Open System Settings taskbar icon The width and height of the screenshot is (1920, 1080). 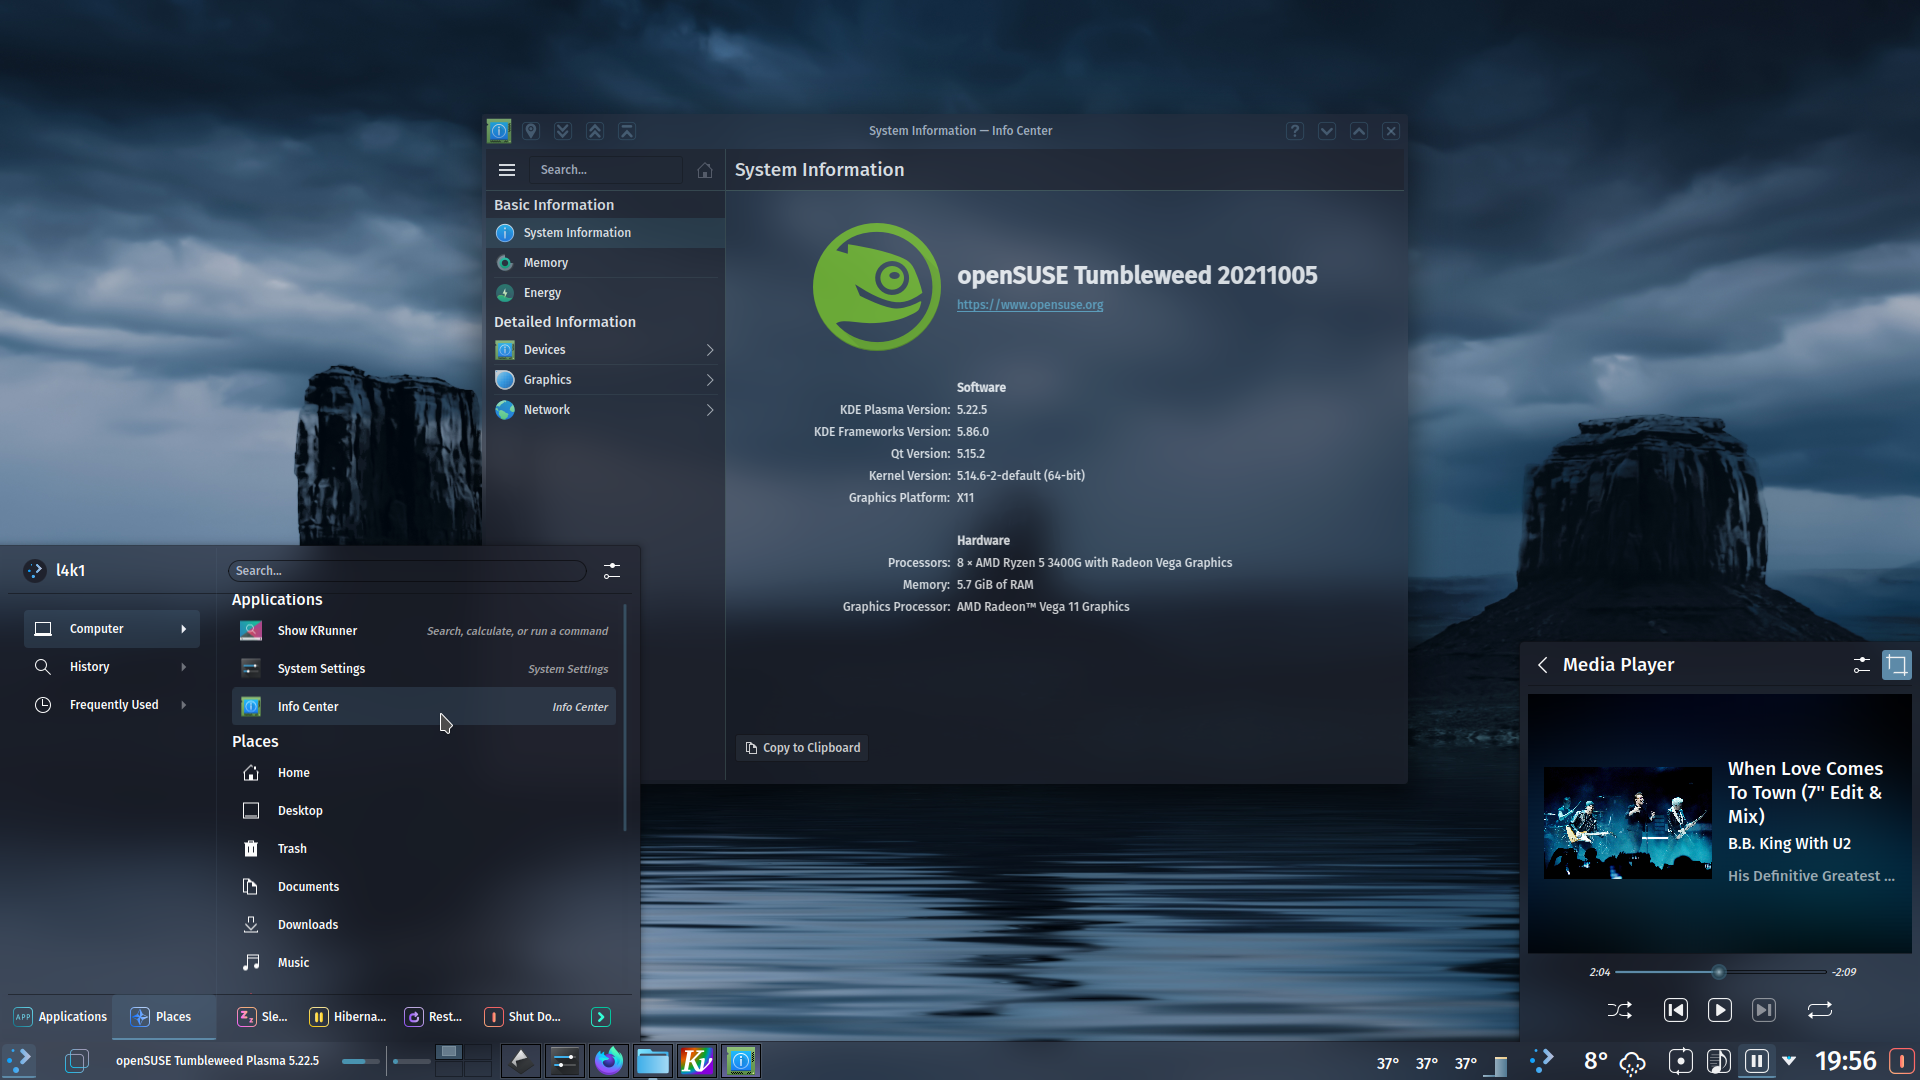tap(565, 1061)
